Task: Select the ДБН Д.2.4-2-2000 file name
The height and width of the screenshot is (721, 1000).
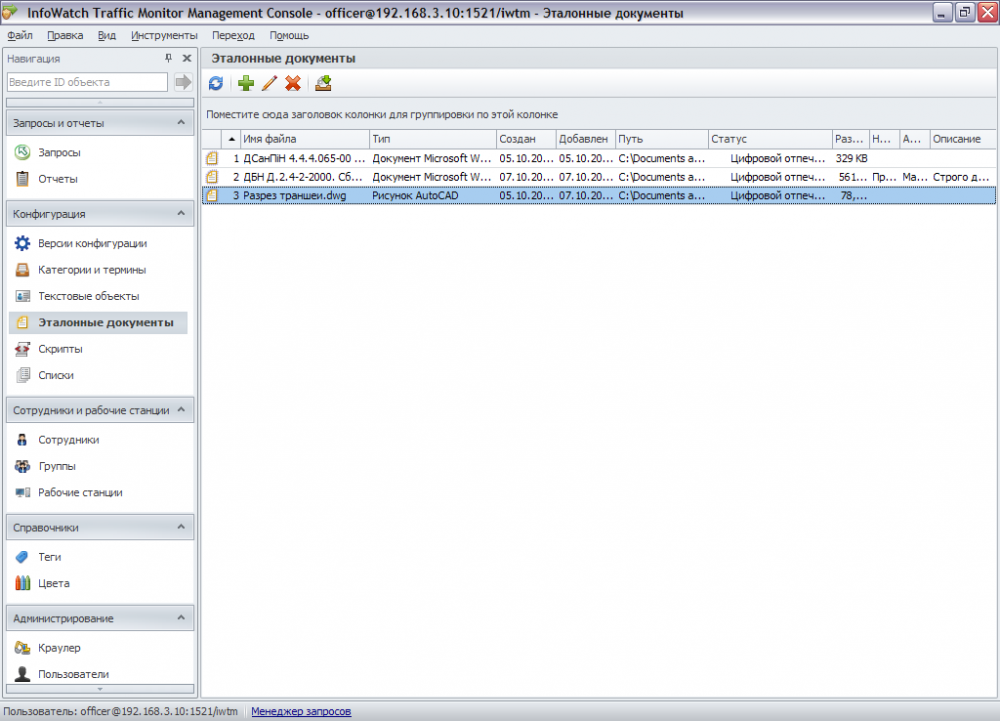Action: (303, 177)
